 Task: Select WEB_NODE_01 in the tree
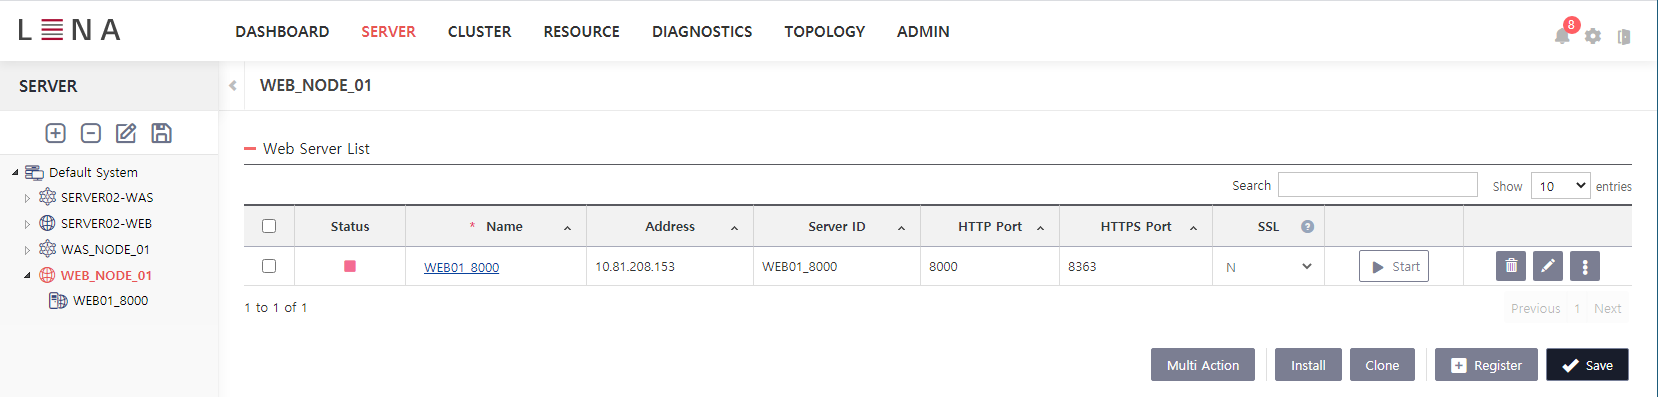pos(106,275)
